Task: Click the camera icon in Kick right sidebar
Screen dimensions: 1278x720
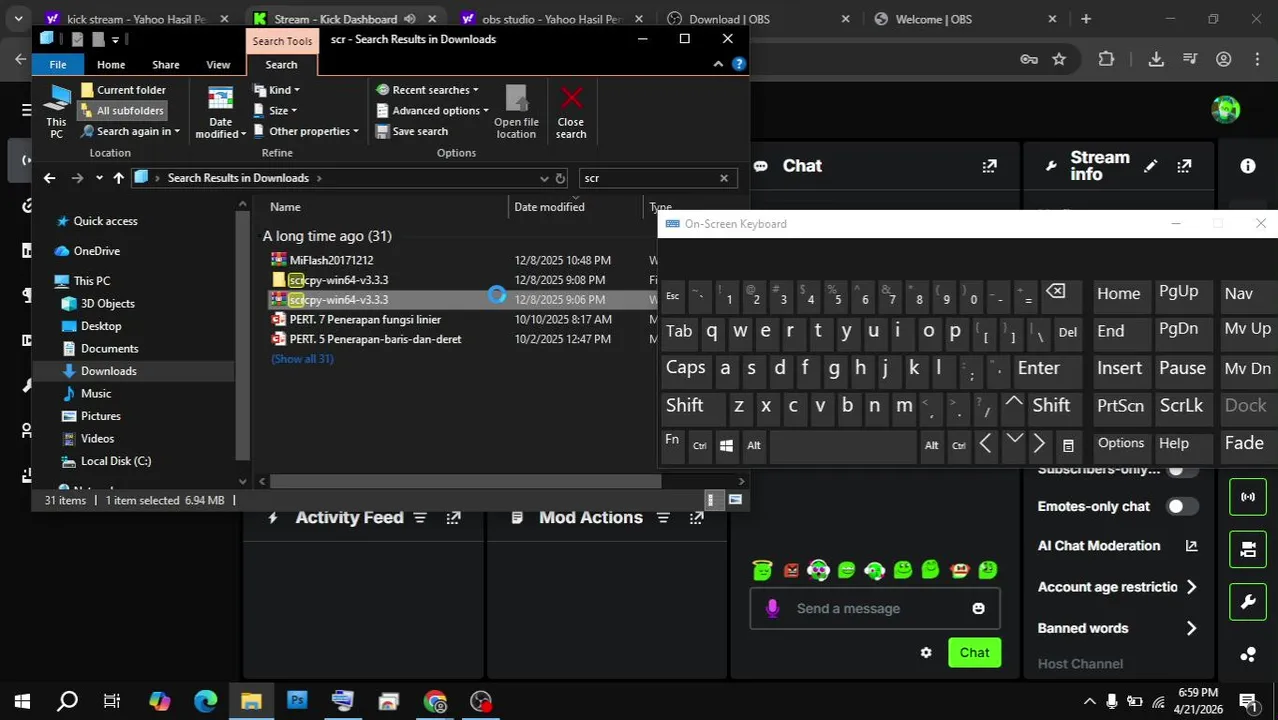Action: tap(1248, 549)
